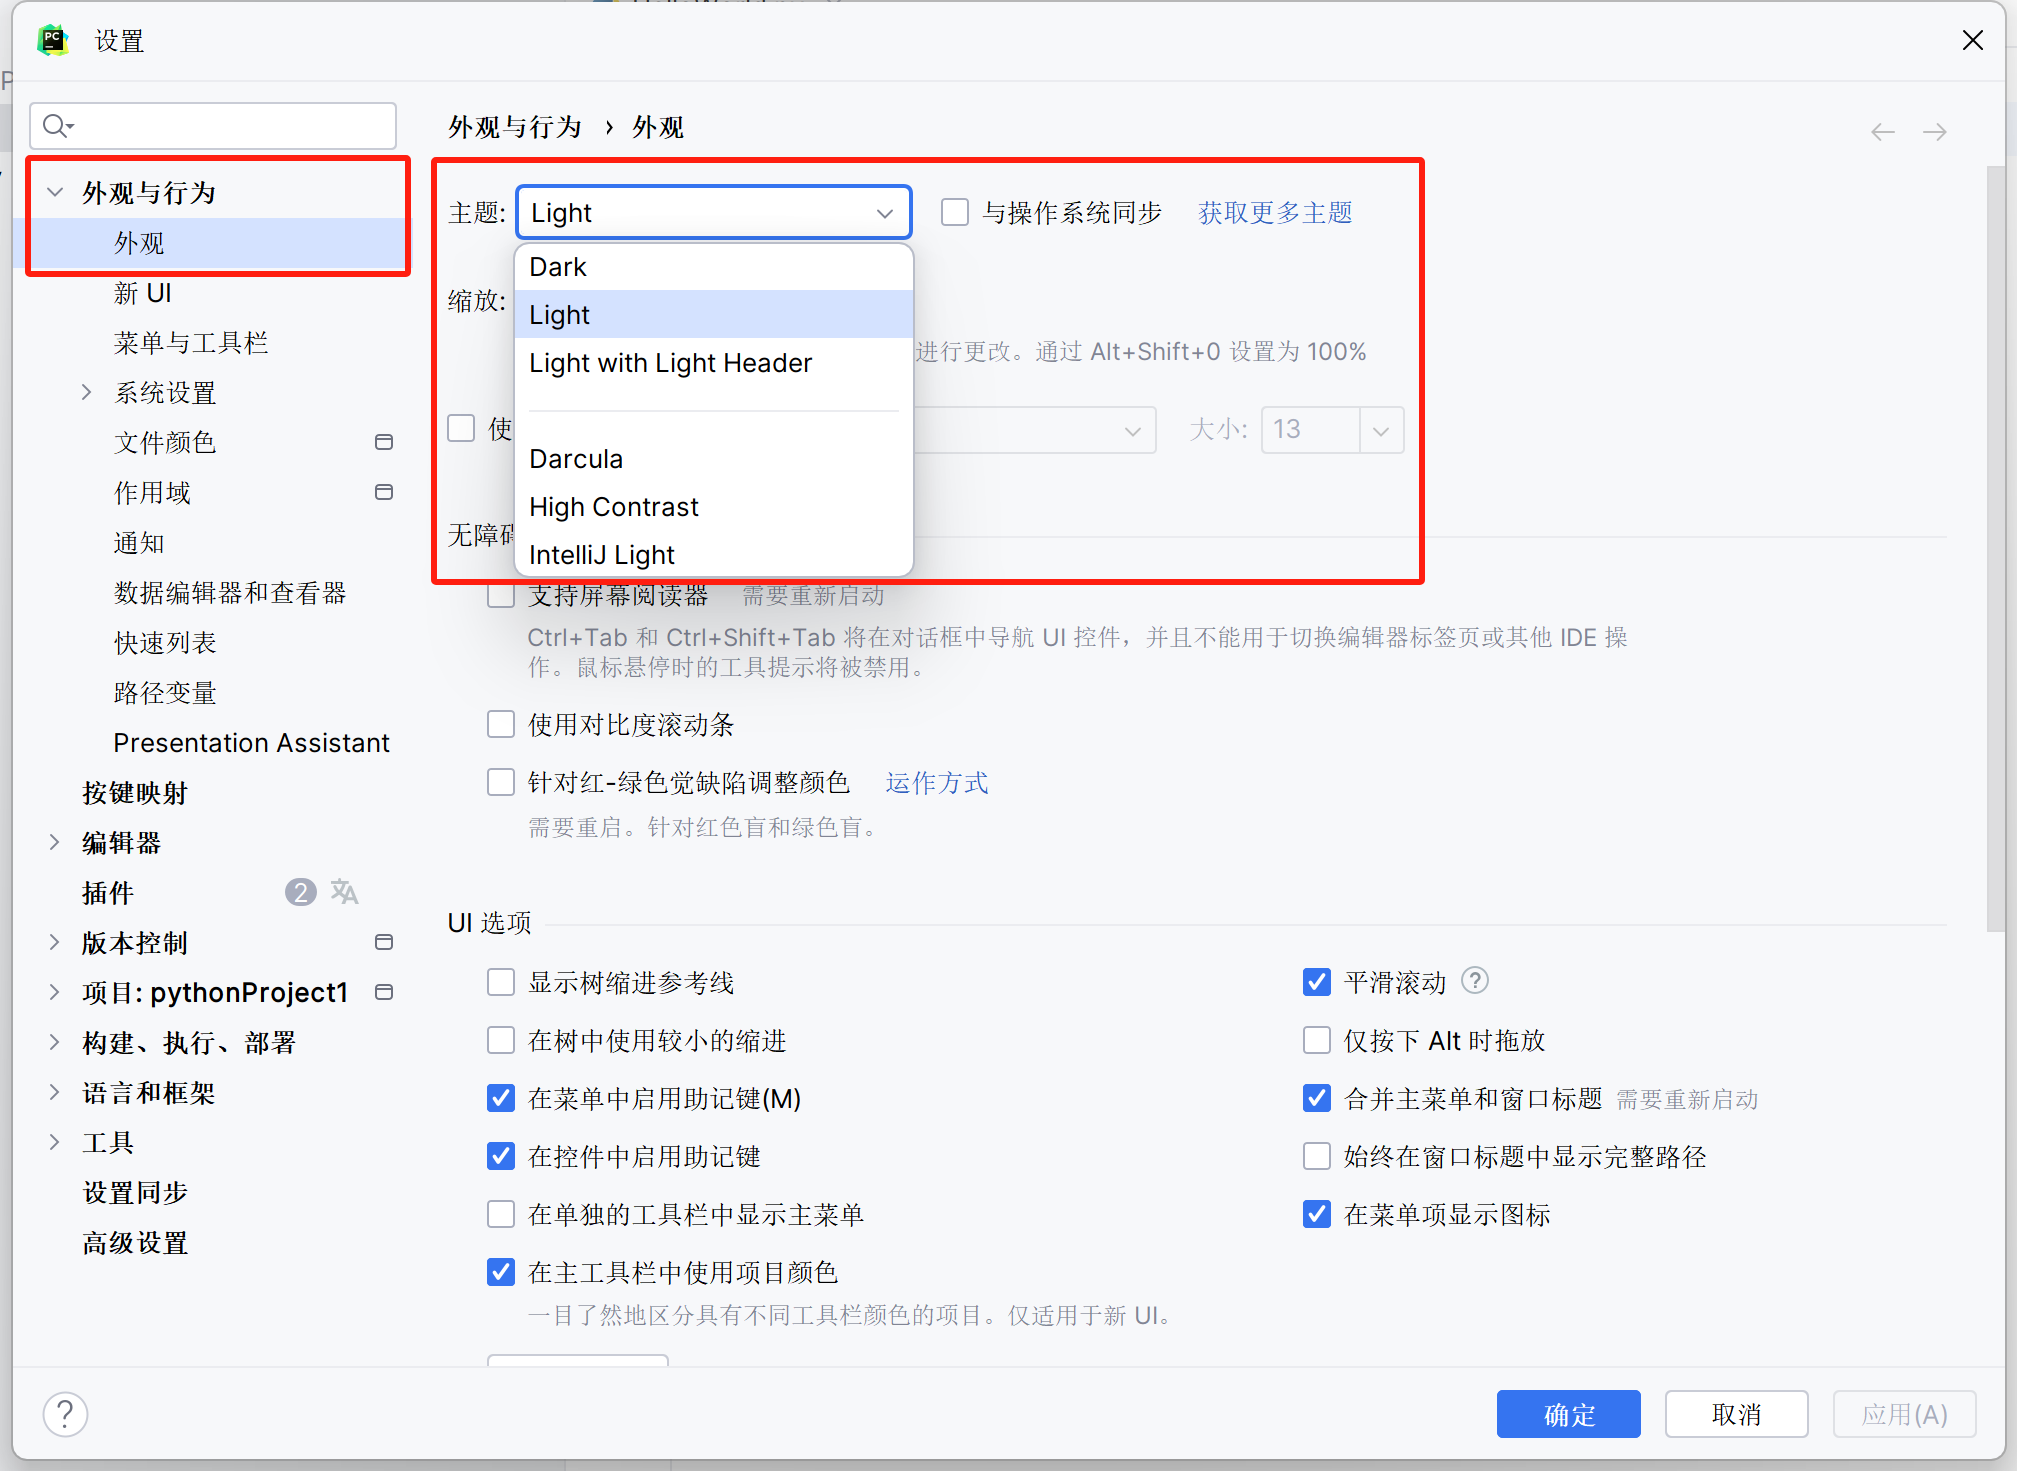Expand the 编辑器 settings group

pos(56,842)
